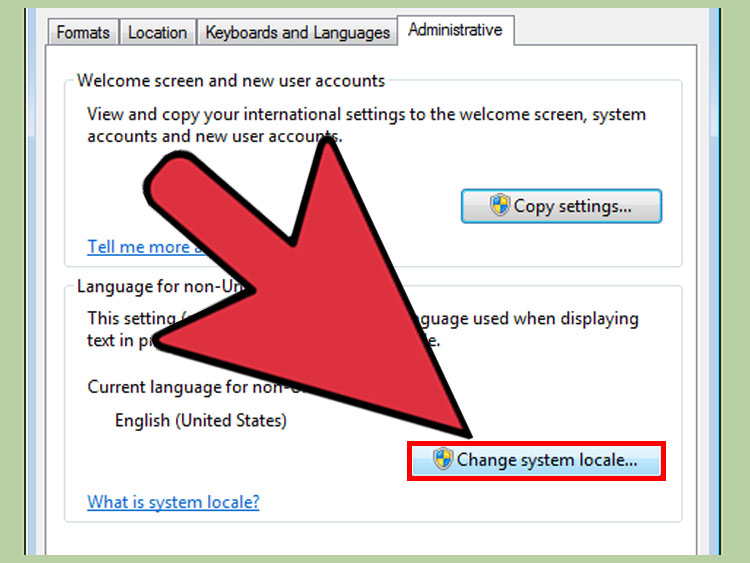Select the Administrative tab

point(455,30)
